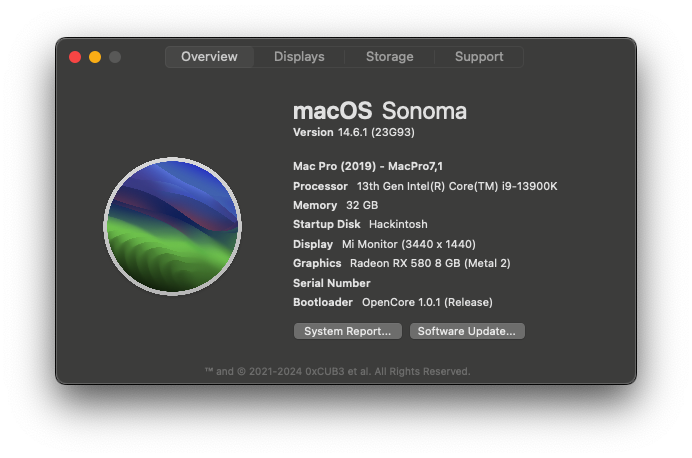Click the Mi Monitor display entry
Viewport: 692px width, 458px height.
pyautogui.click(x=409, y=244)
